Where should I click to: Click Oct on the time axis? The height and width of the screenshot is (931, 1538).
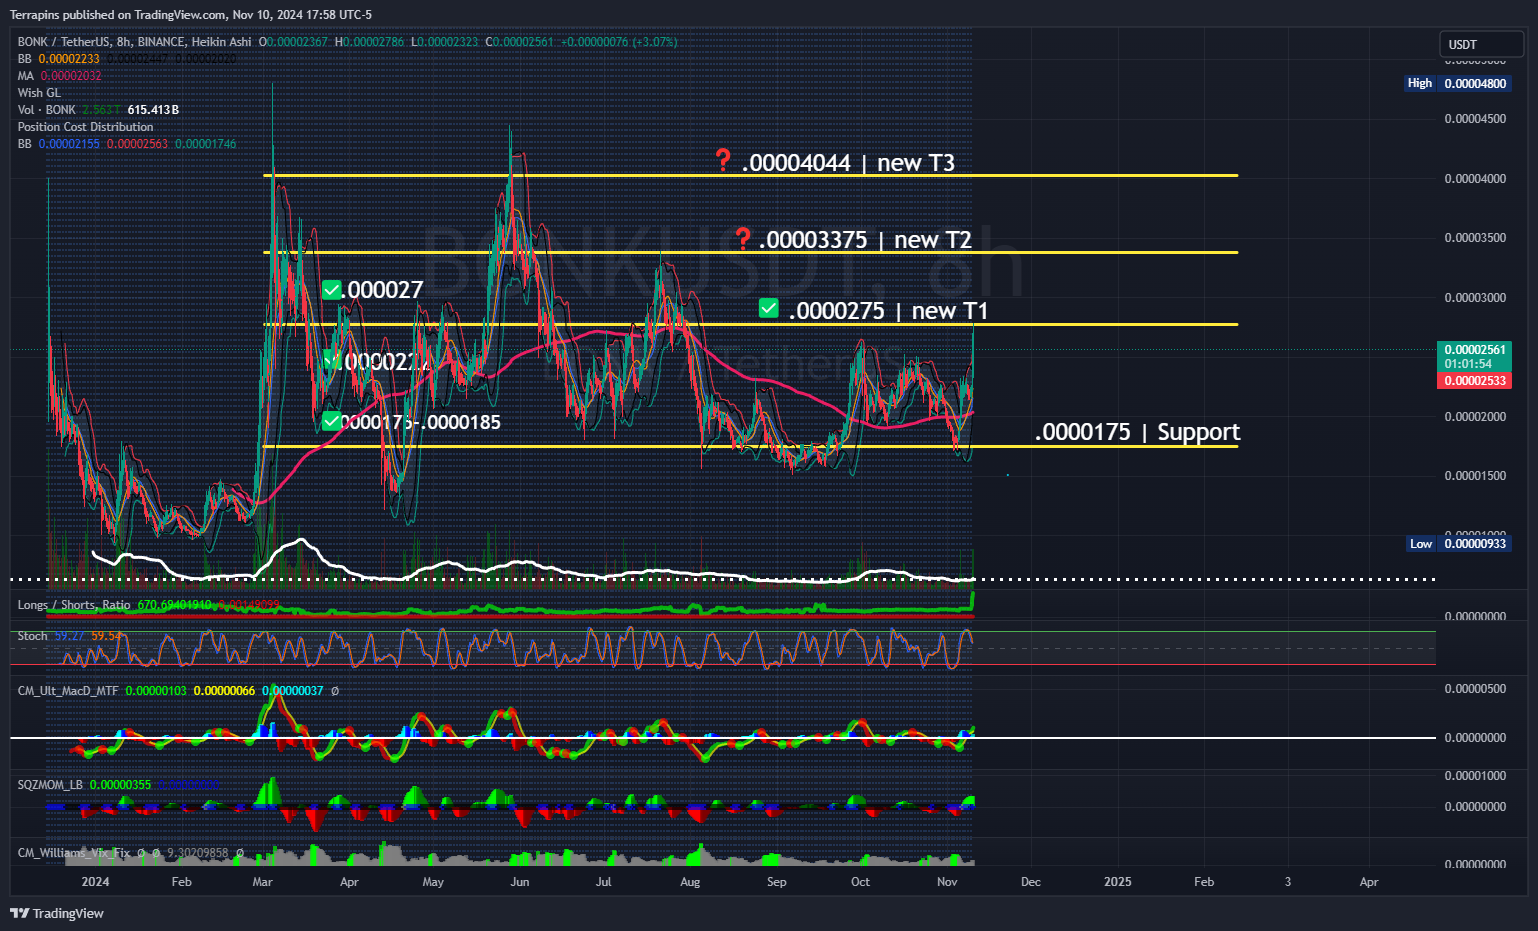click(x=860, y=882)
